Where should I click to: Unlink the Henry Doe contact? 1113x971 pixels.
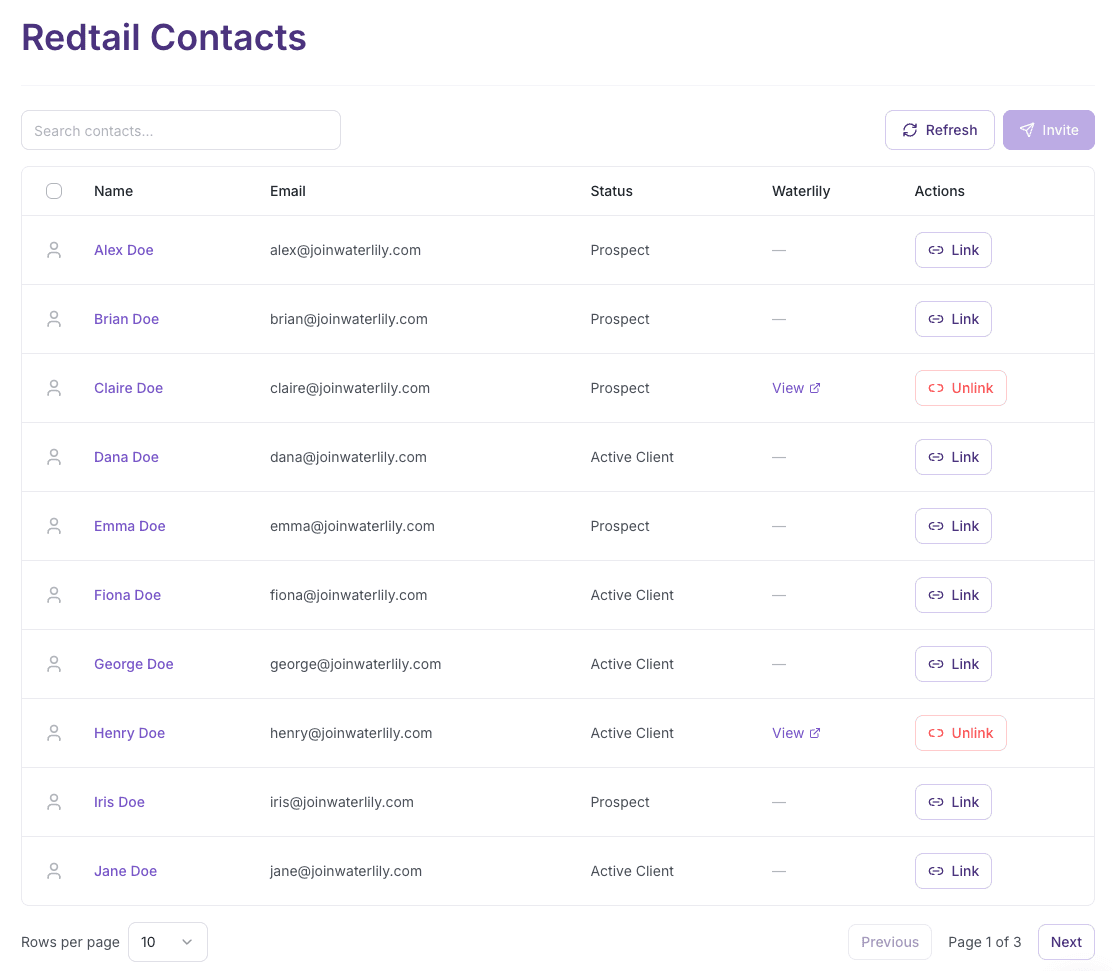[960, 733]
